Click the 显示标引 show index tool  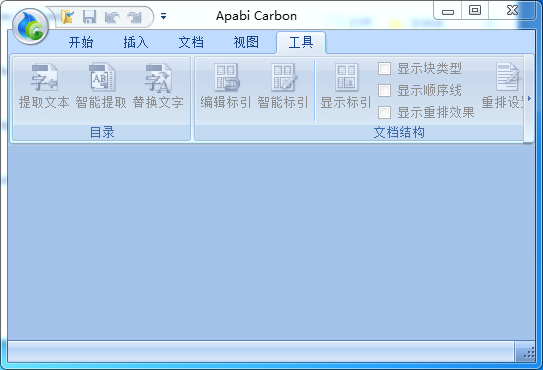[346, 86]
